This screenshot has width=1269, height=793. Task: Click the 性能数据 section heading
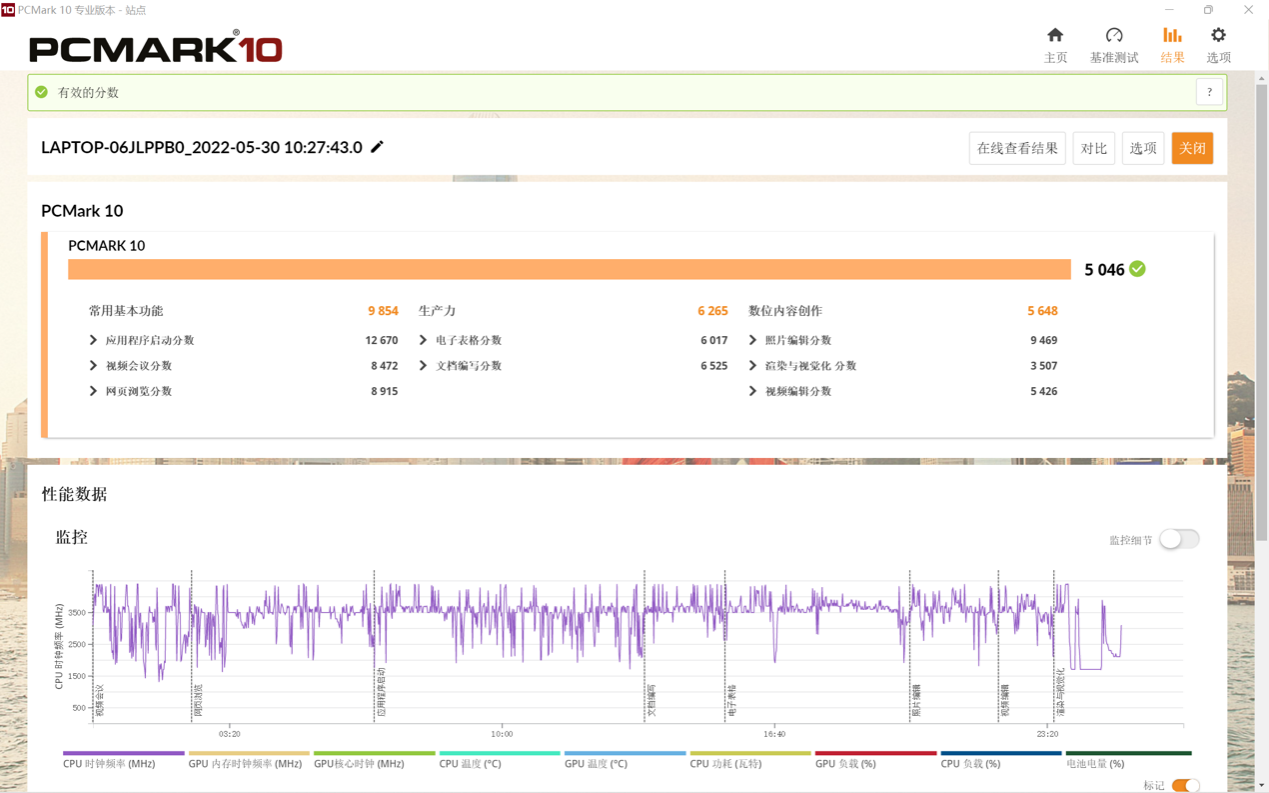pyautogui.click(x=74, y=494)
